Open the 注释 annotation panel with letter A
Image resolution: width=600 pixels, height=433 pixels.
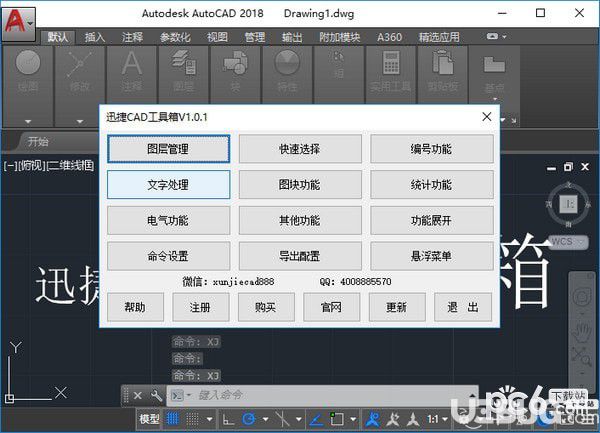click(x=132, y=63)
